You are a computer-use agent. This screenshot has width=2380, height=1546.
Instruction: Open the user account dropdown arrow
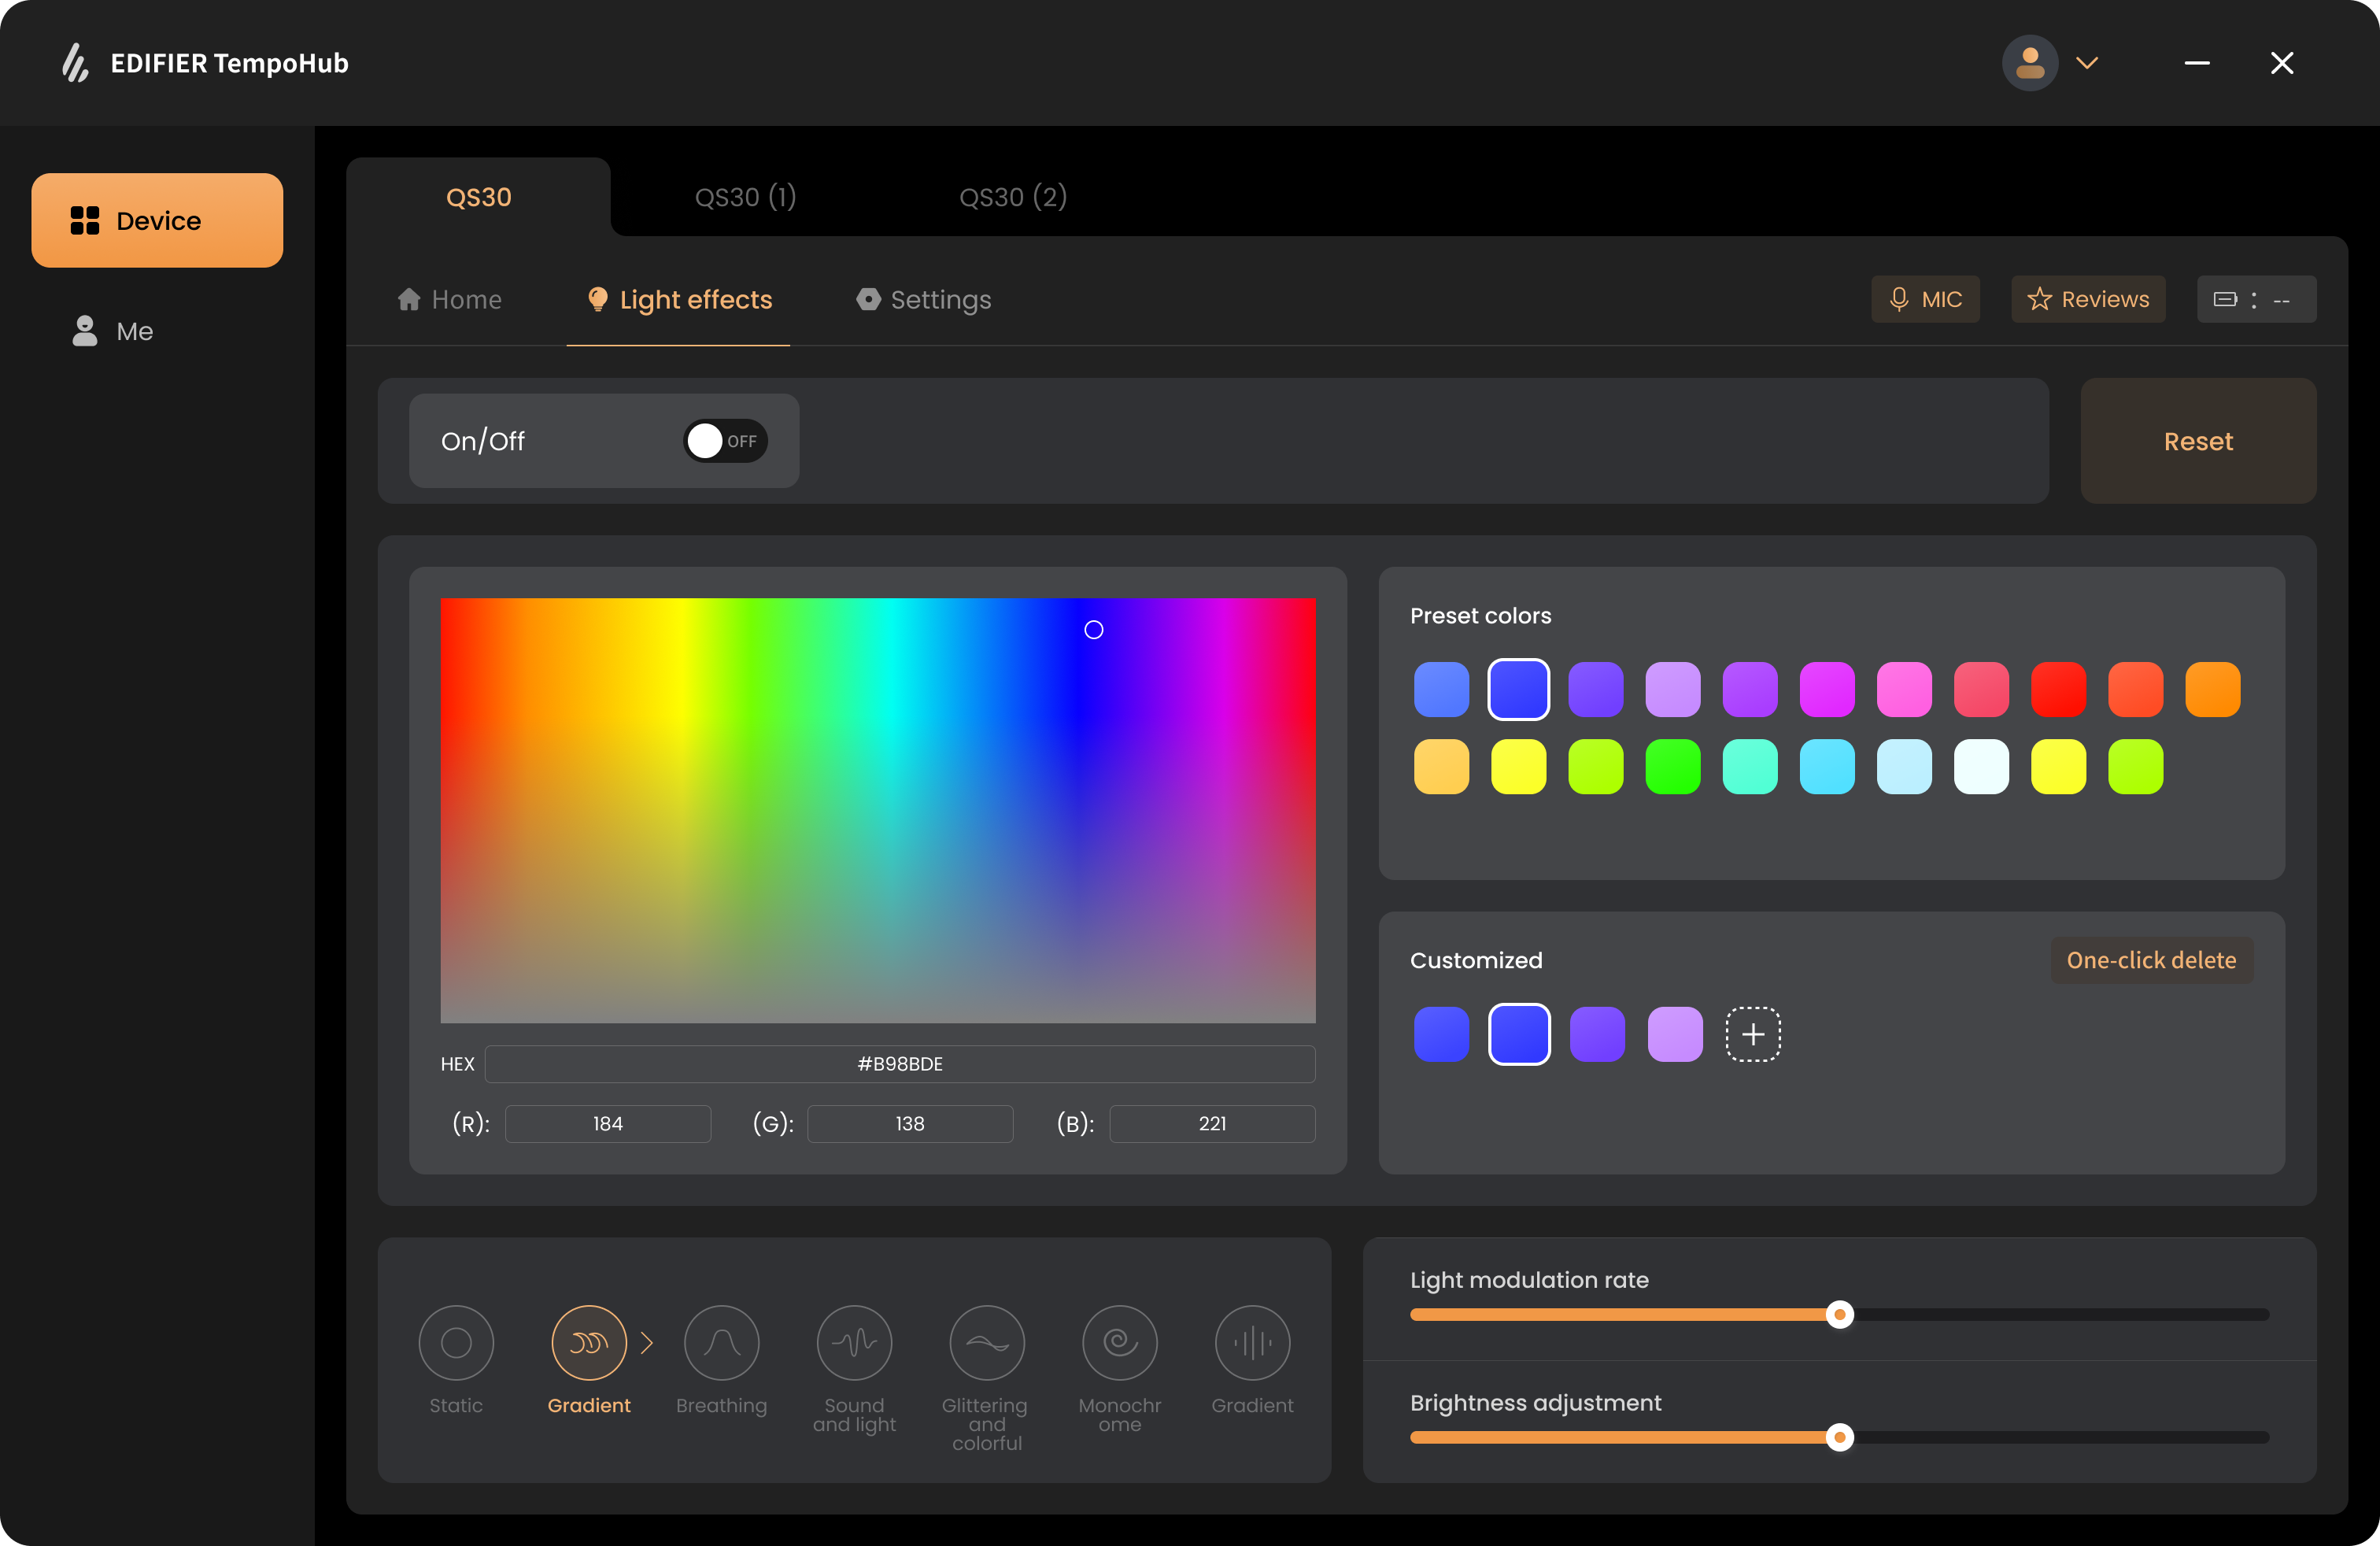click(x=2087, y=63)
